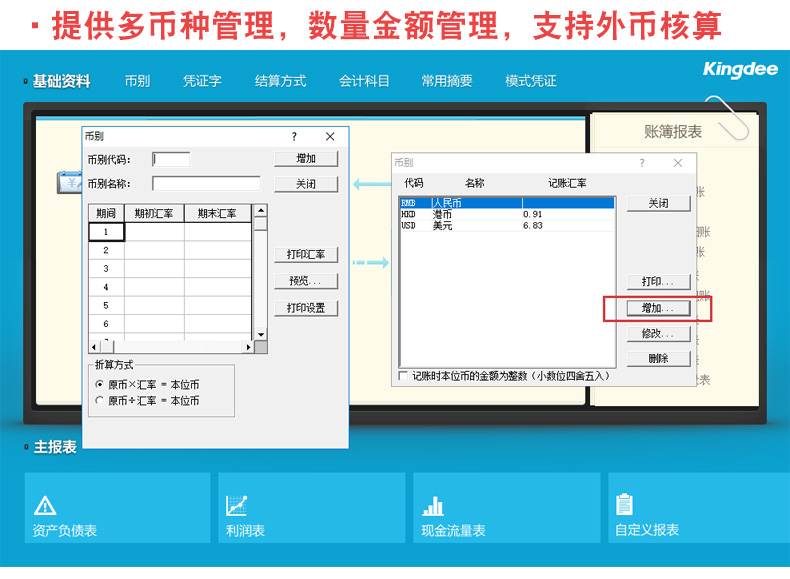Screen dimensions: 790x579
Task: Click the 现金流量表 bar chart icon
Action: click(433, 505)
